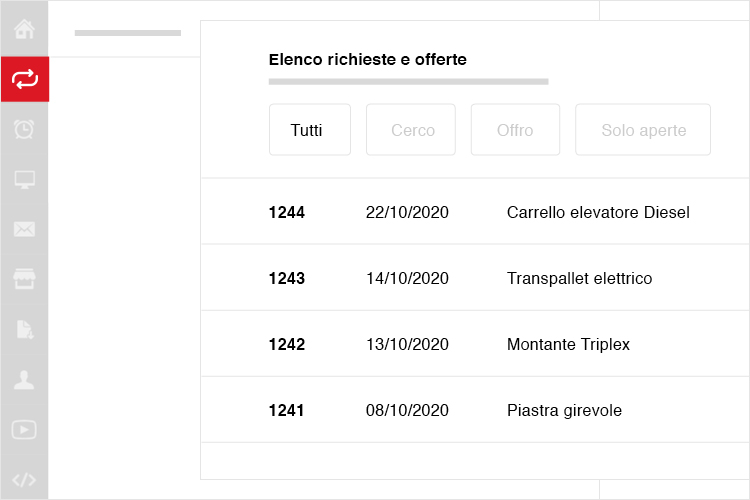Open the alarm clock icon

(24, 129)
